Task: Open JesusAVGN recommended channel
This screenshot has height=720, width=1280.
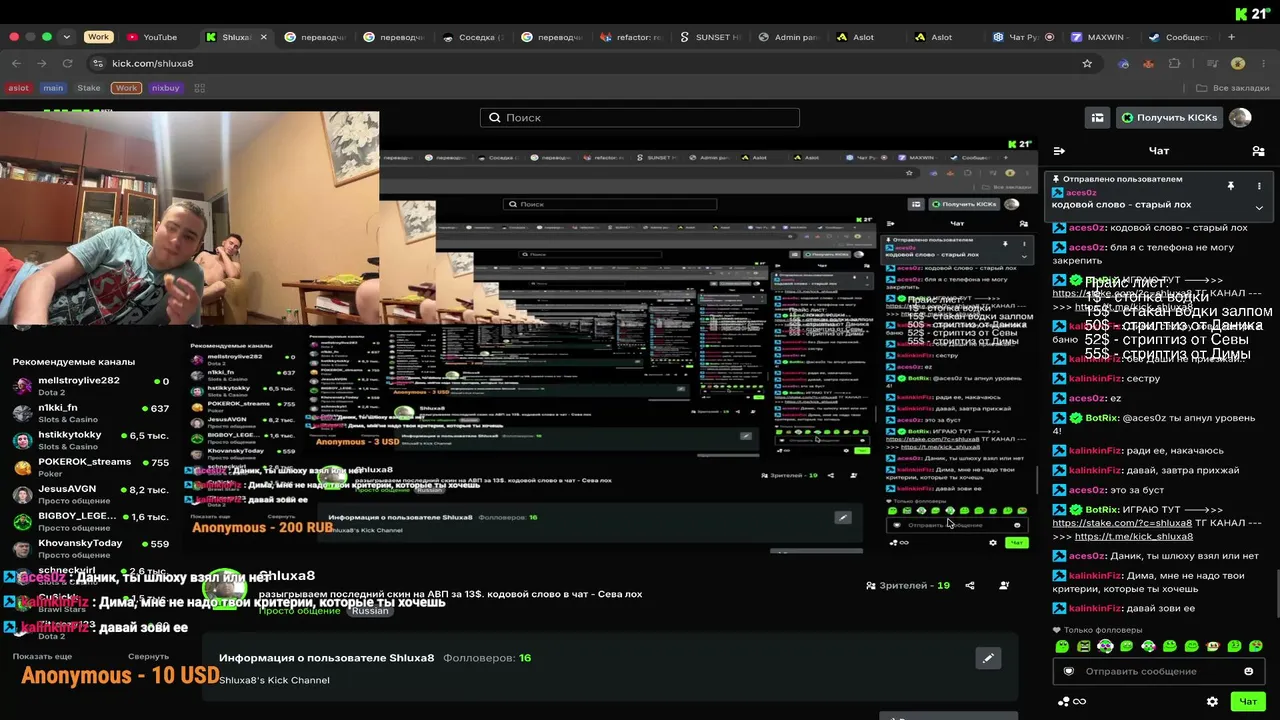Action: click(x=91, y=494)
